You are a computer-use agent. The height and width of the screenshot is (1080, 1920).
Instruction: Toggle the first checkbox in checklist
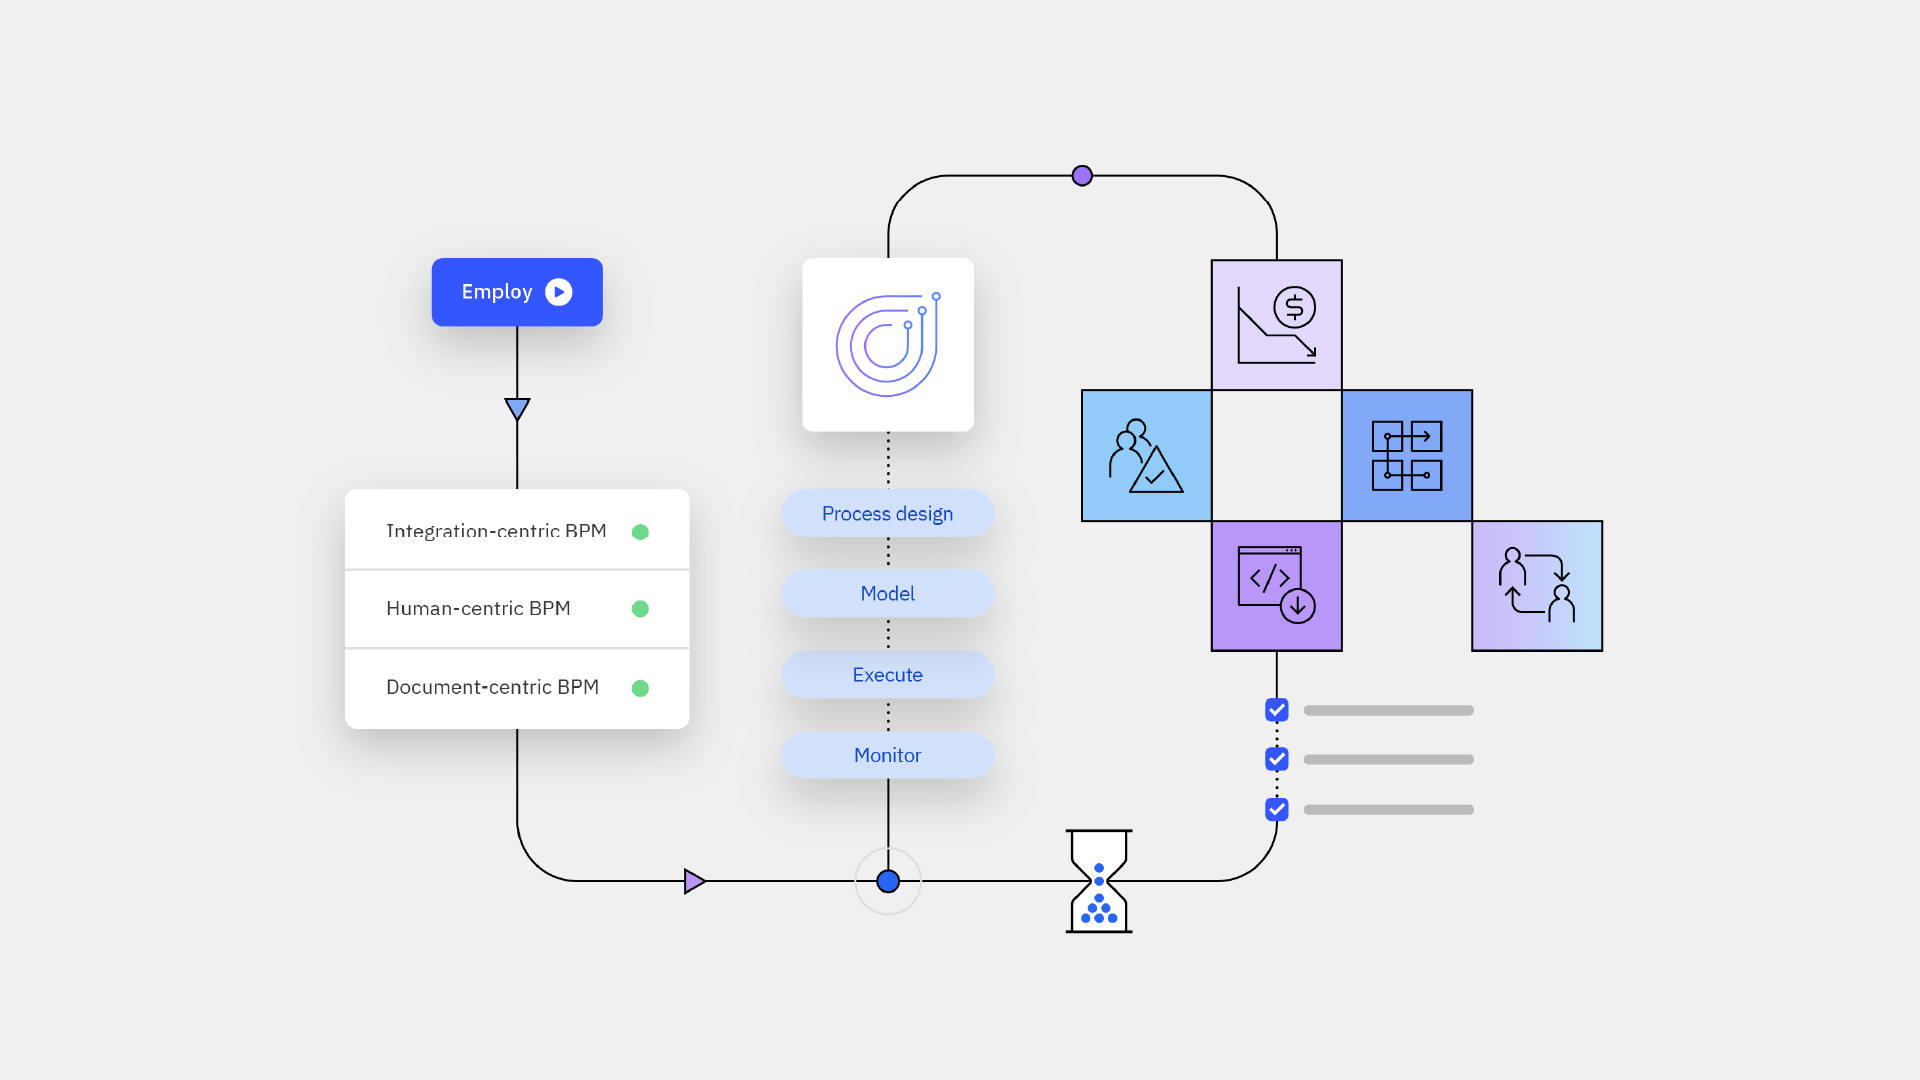[1276, 710]
